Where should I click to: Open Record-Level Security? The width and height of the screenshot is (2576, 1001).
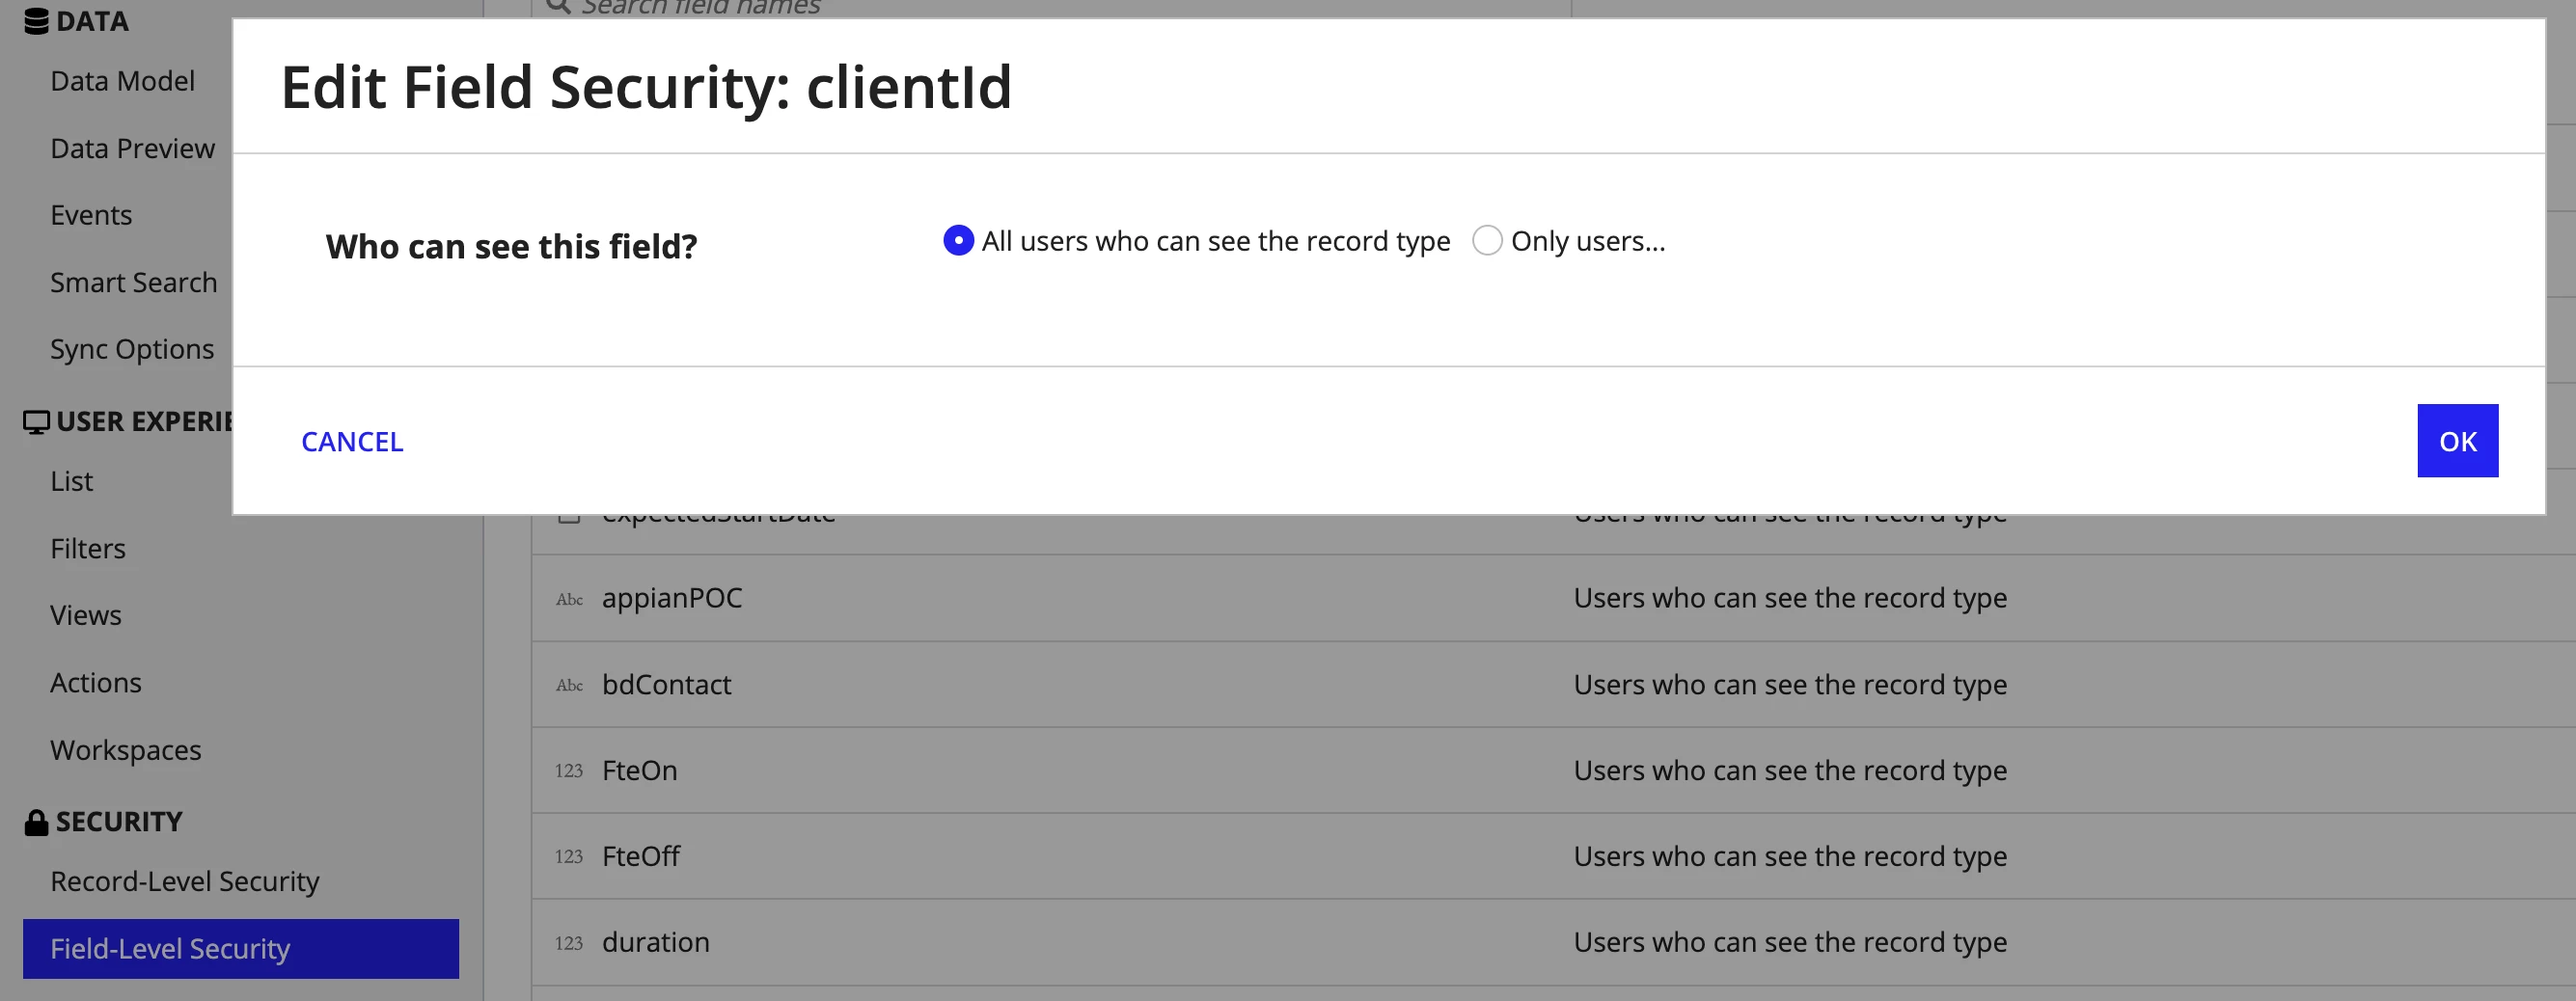(x=185, y=881)
